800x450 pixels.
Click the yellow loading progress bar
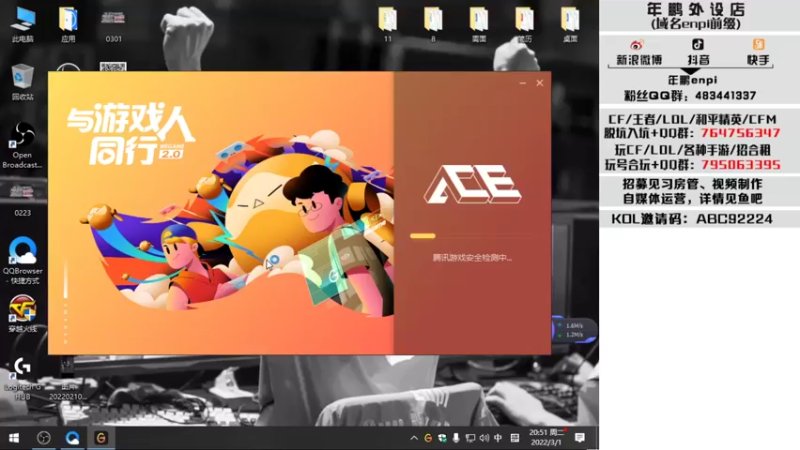(x=423, y=236)
